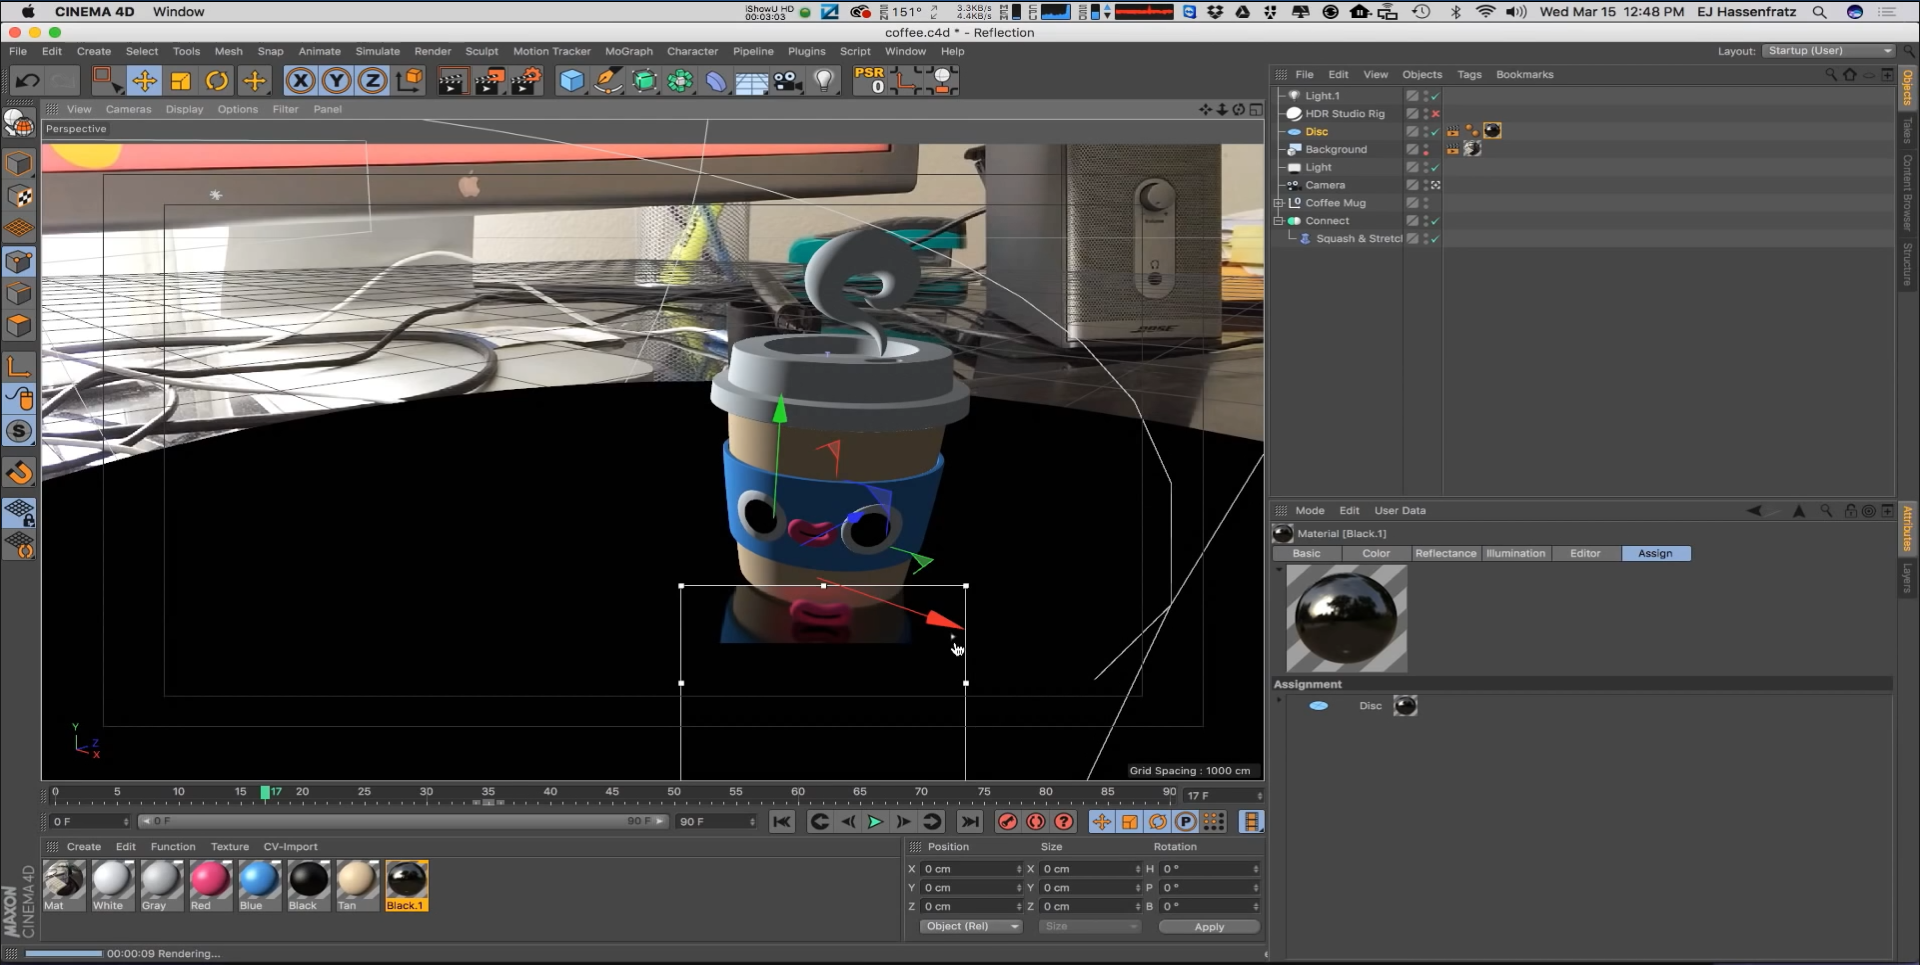Switch to Points mode in left toolbar
This screenshot has height=965, width=1920.
point(19,262)
